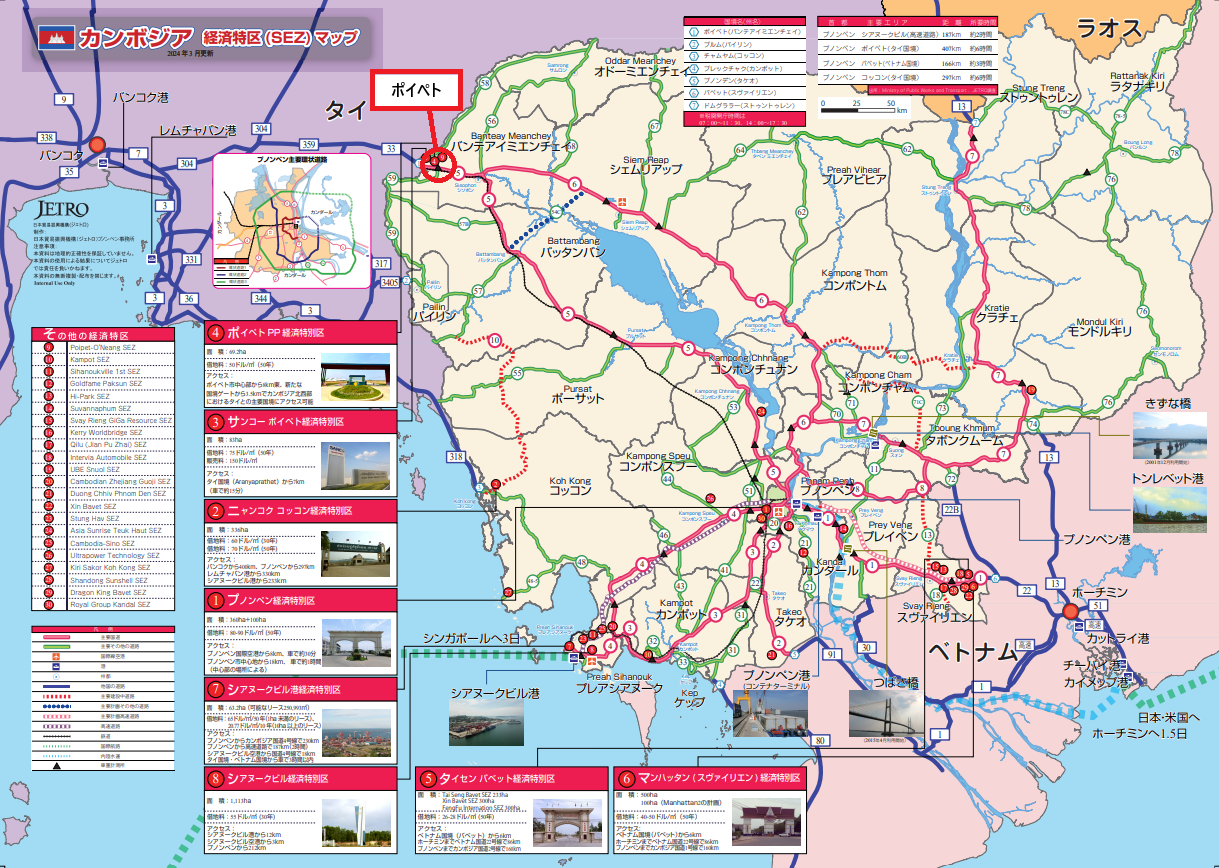Click the orange Bangkok city marker
The image size is (1219, 868).
click(x=97, y=144)
